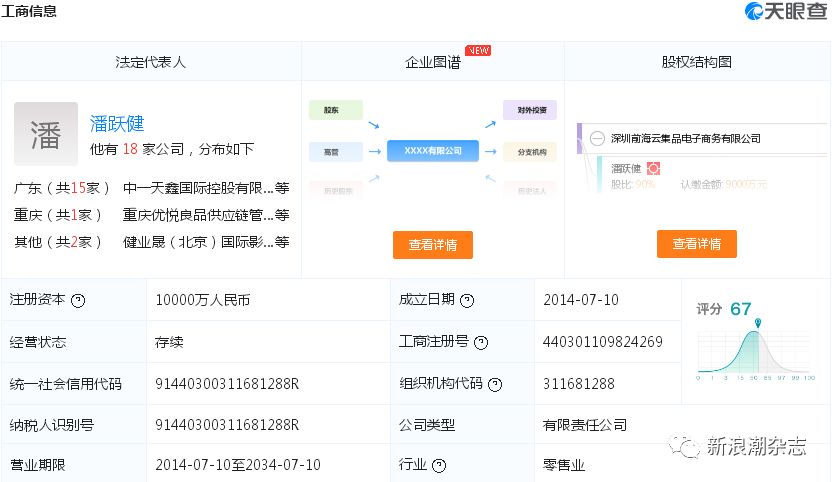
Task: Collapse the 深圳前海云集品电子商务有限公司 node
Action: [597, 139]
